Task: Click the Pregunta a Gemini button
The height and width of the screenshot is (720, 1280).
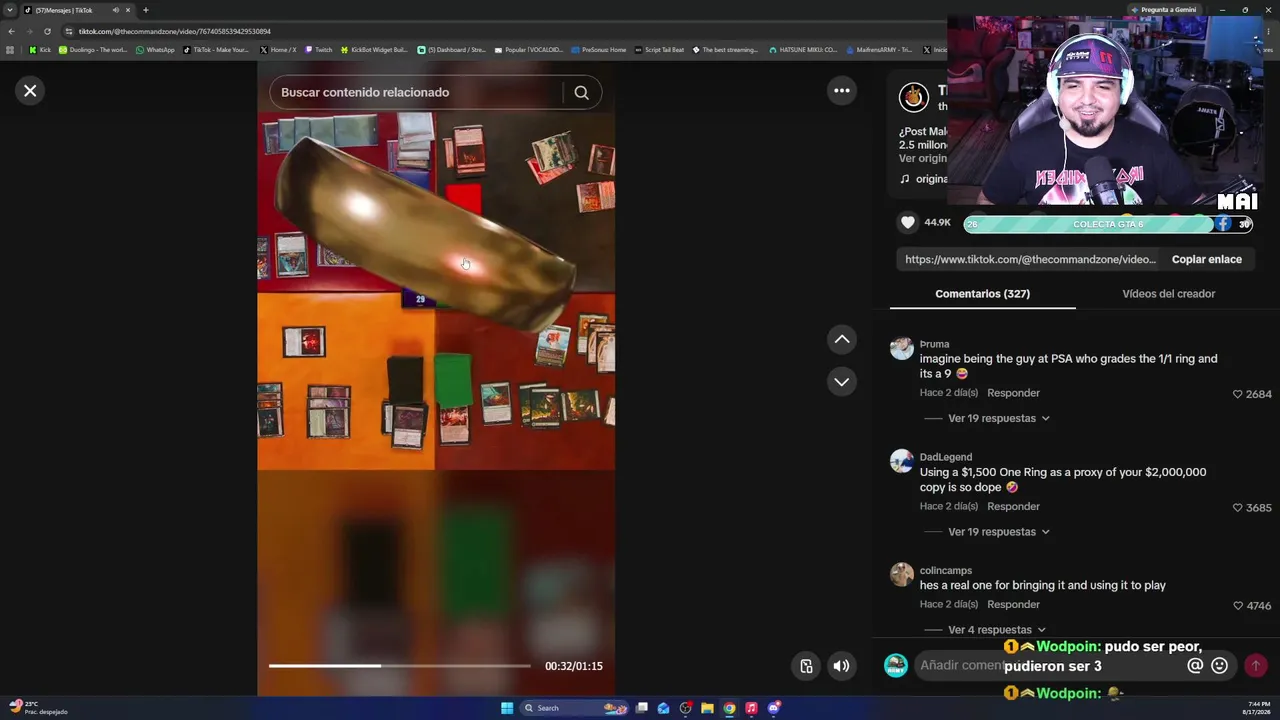Action: [x=1162, y=10]
